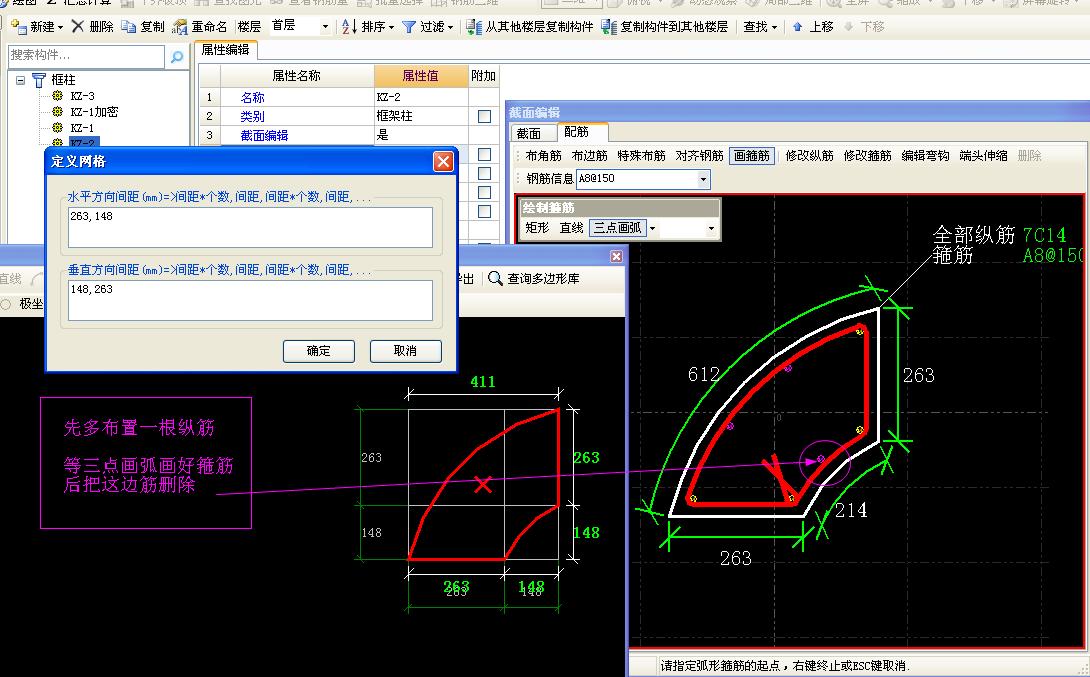Select the KZ-1加密 gear icon in tree
The width and height of the screenshot is (1090, 677).
58,111
